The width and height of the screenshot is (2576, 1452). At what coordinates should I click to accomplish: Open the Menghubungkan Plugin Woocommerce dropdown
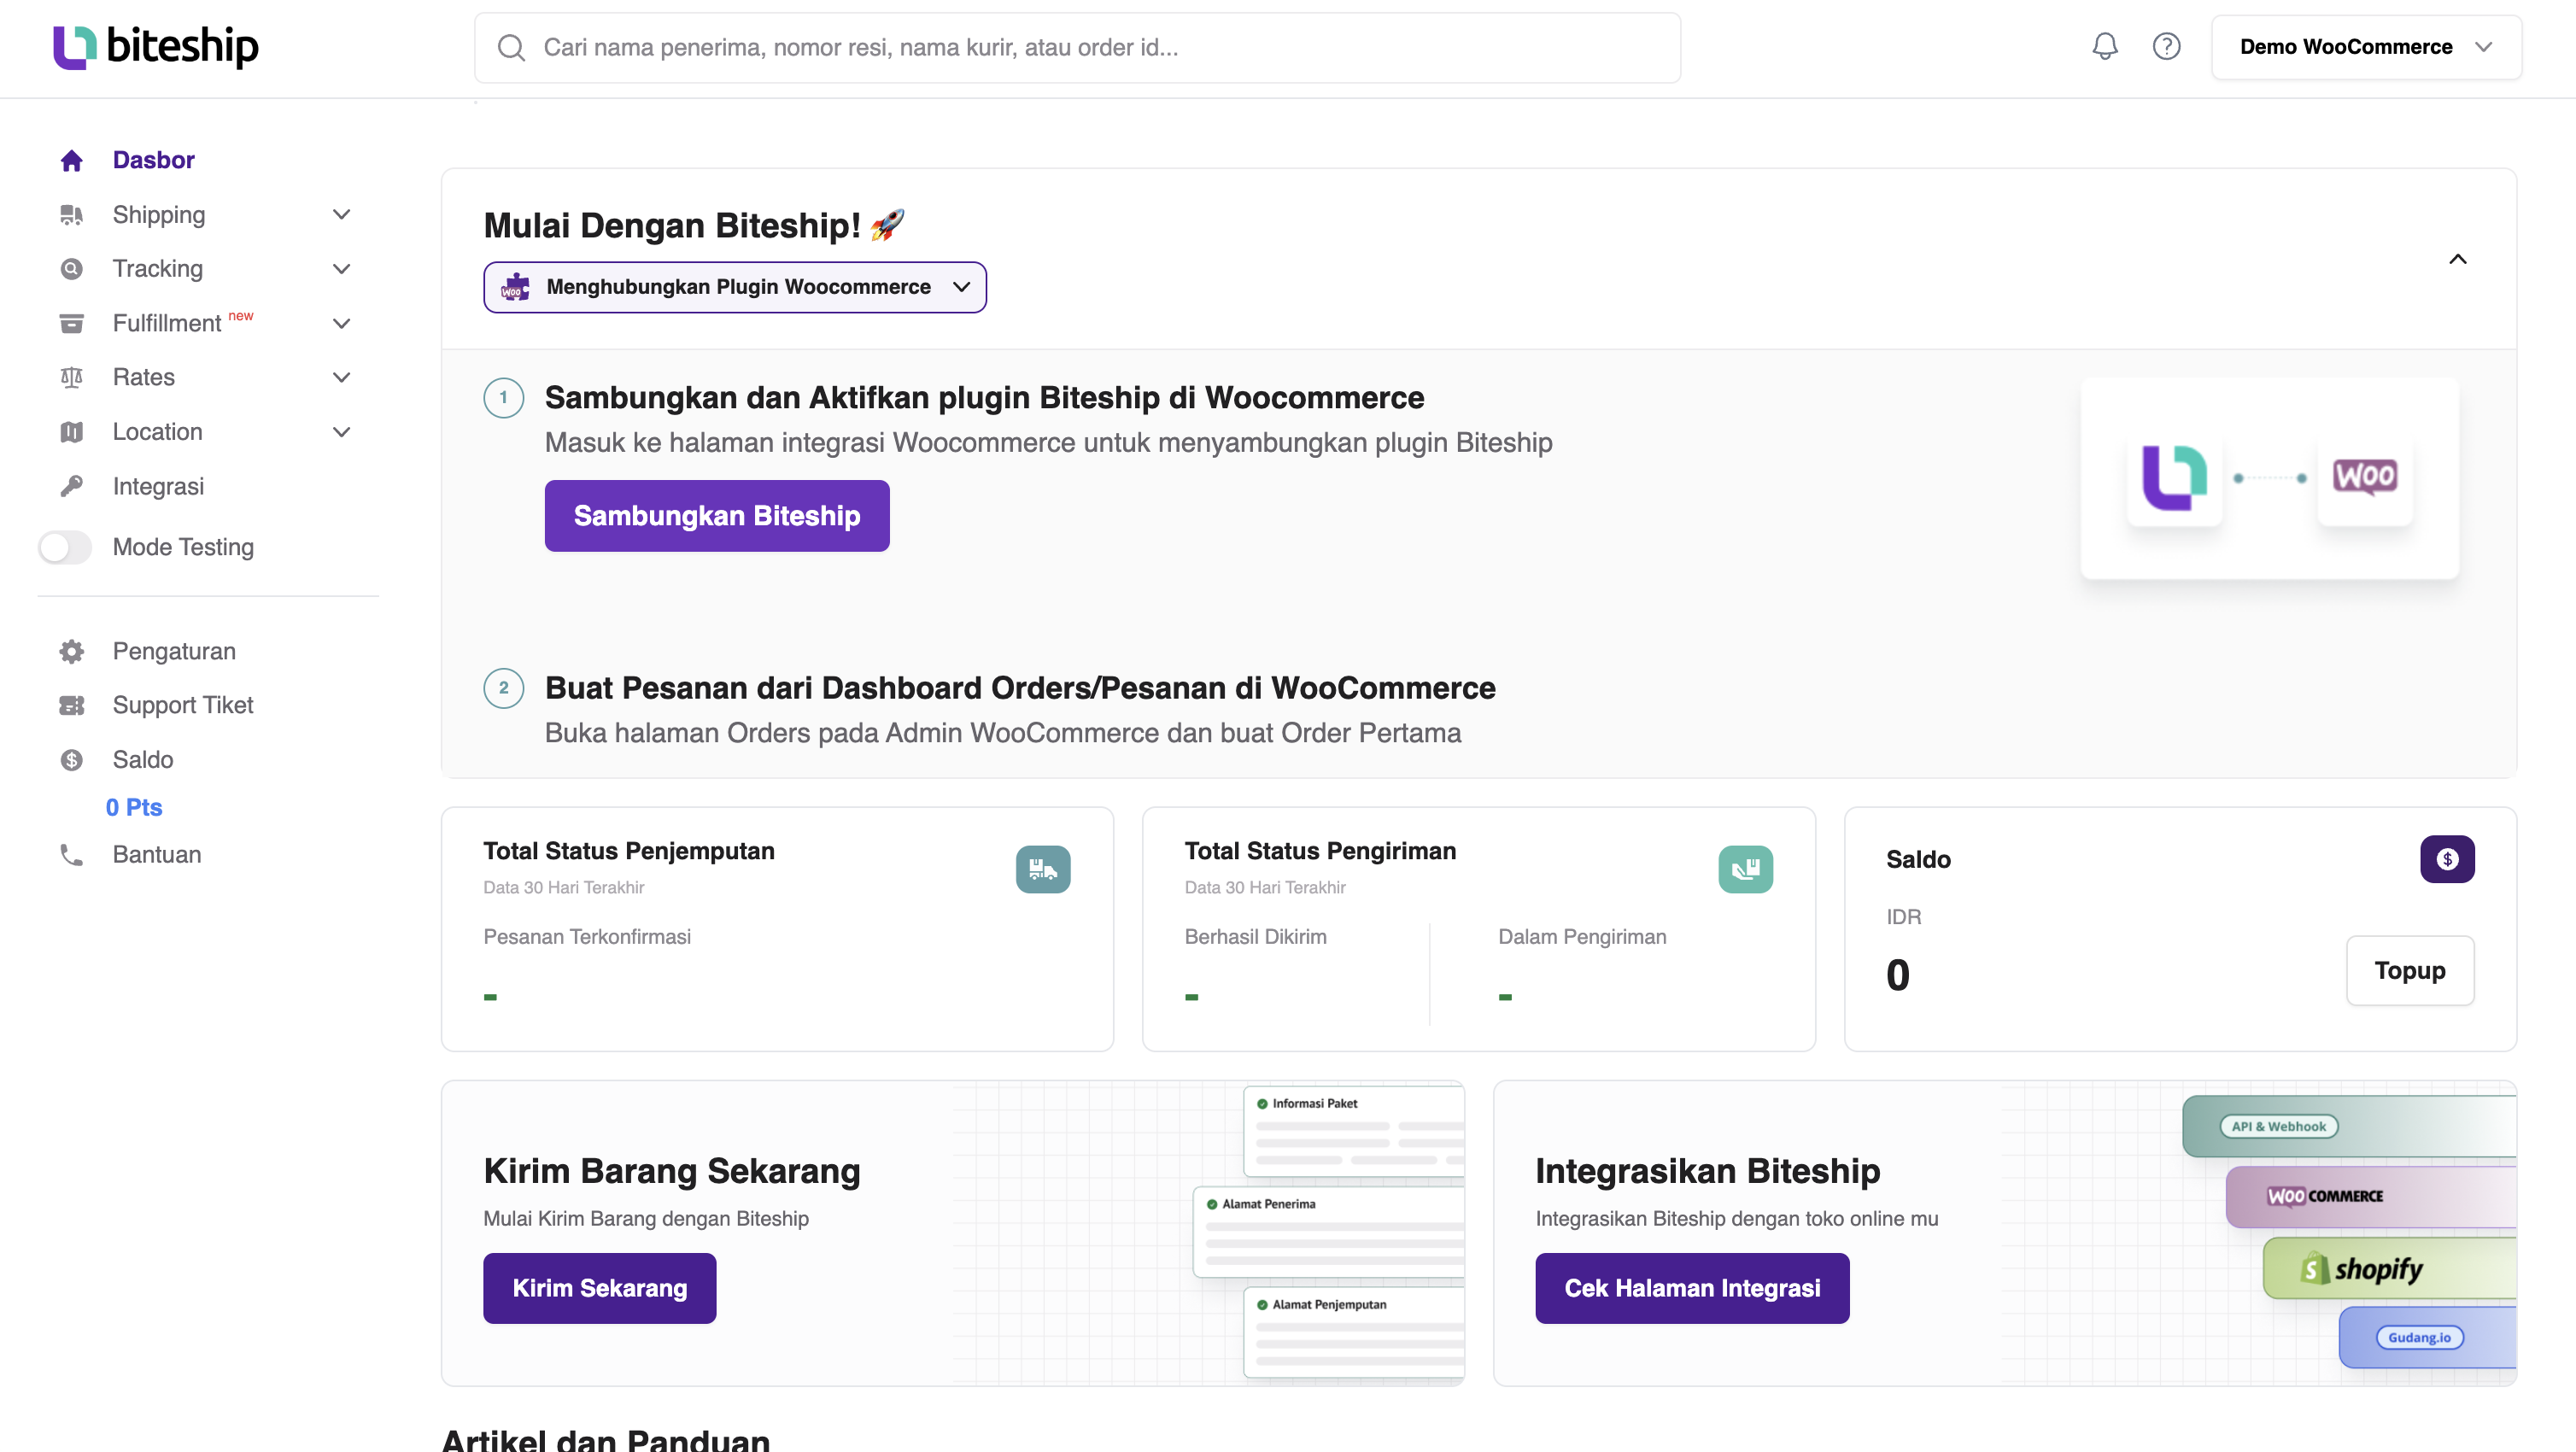coord(735,287)
